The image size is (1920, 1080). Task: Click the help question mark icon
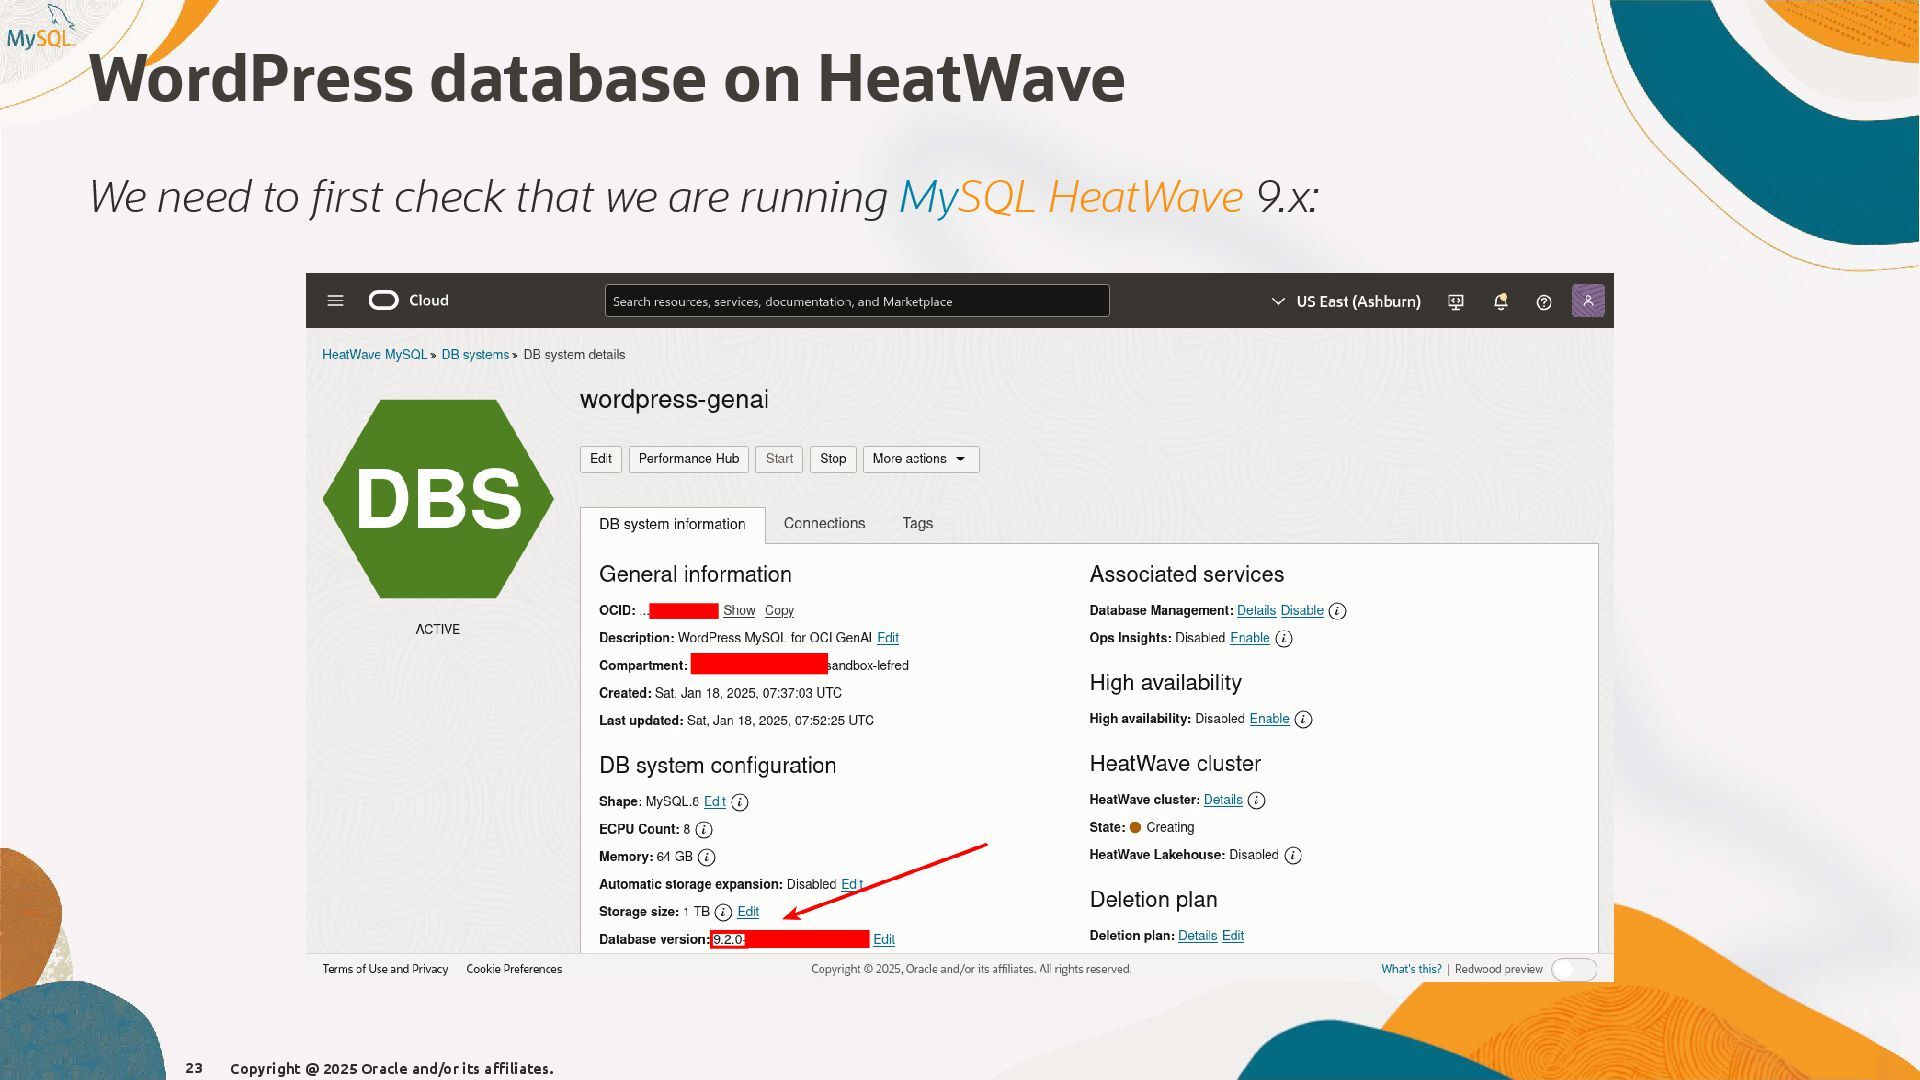[1544, 302]
